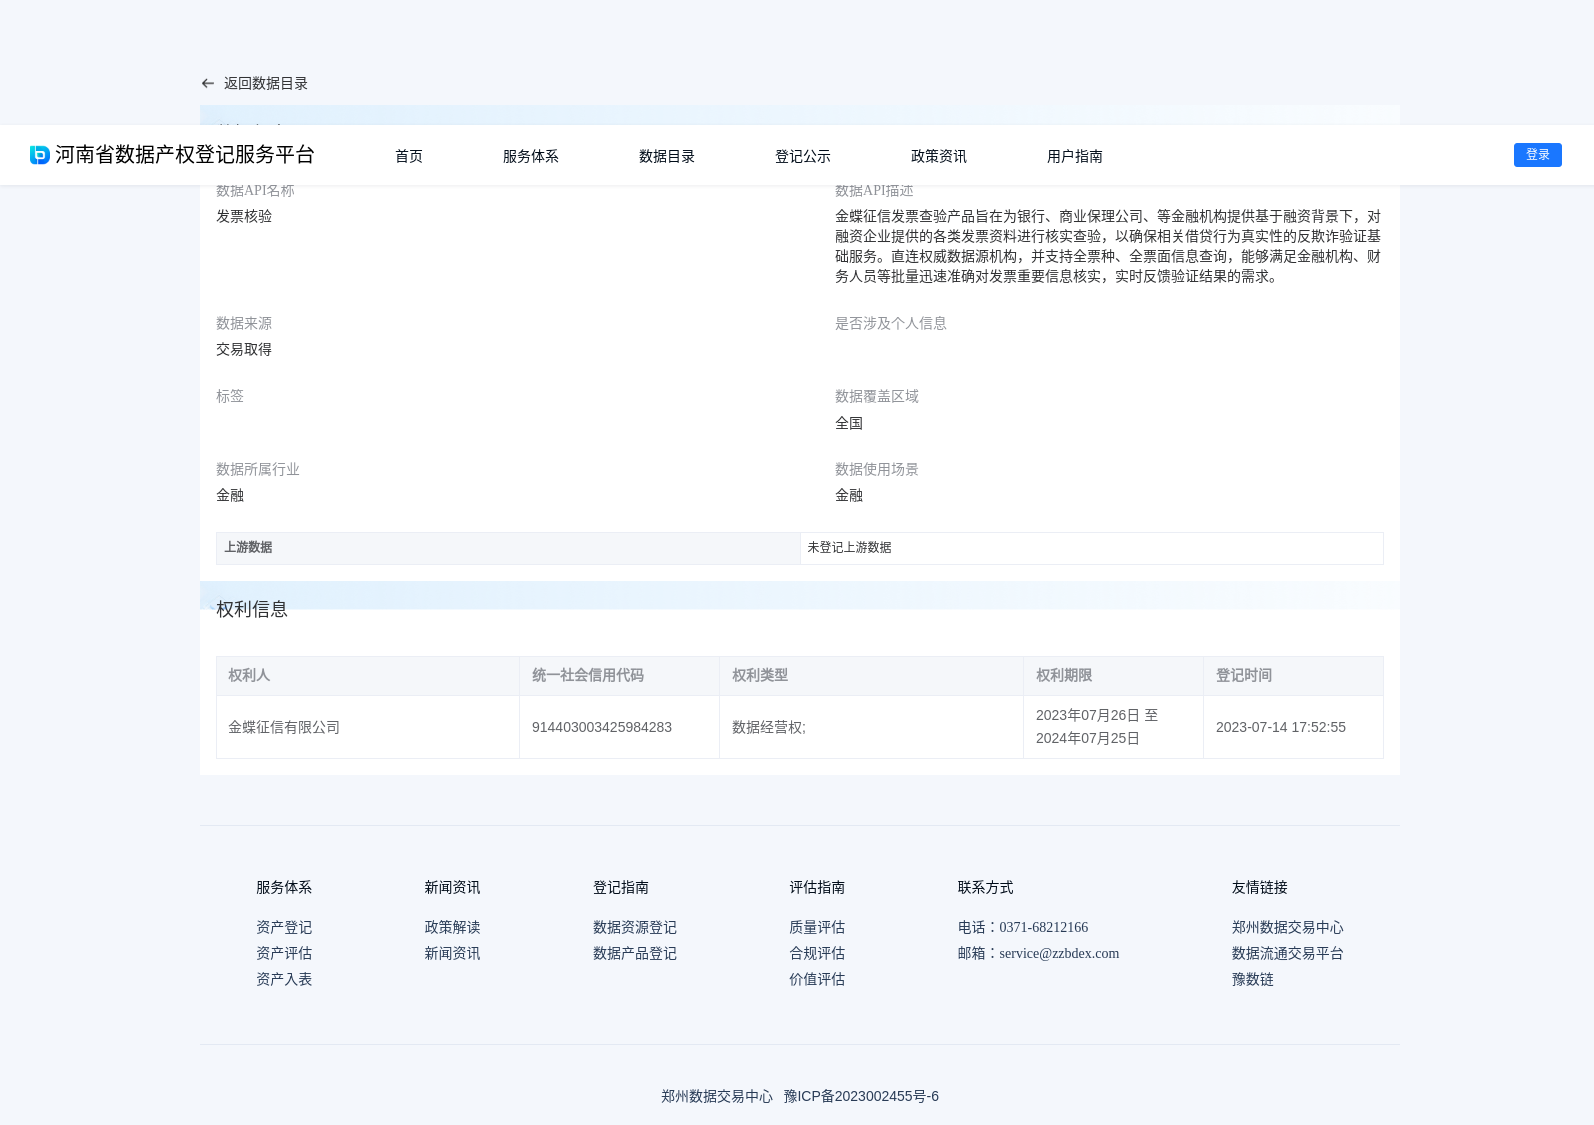The image size is (1594, 1125).
Task: Open the 服务体系 nav menu
Action: (531, 156)
